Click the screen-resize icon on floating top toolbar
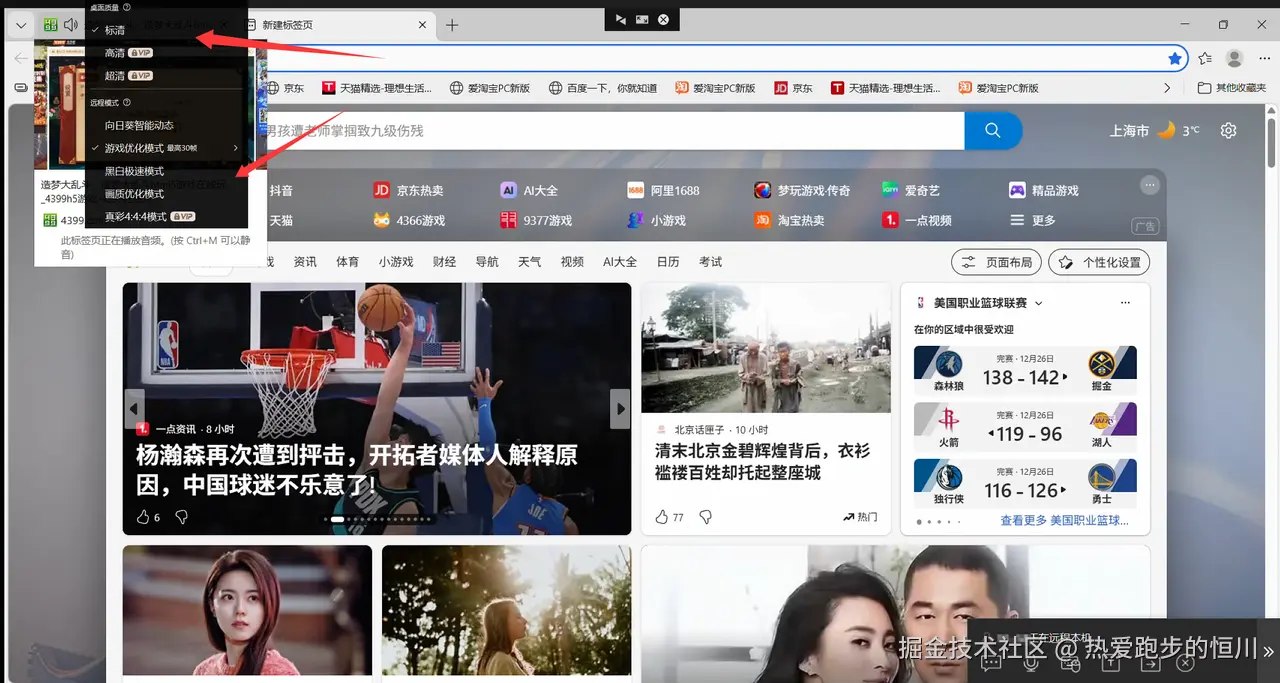This screenshot has height=683, width=1280. point(640,18)
